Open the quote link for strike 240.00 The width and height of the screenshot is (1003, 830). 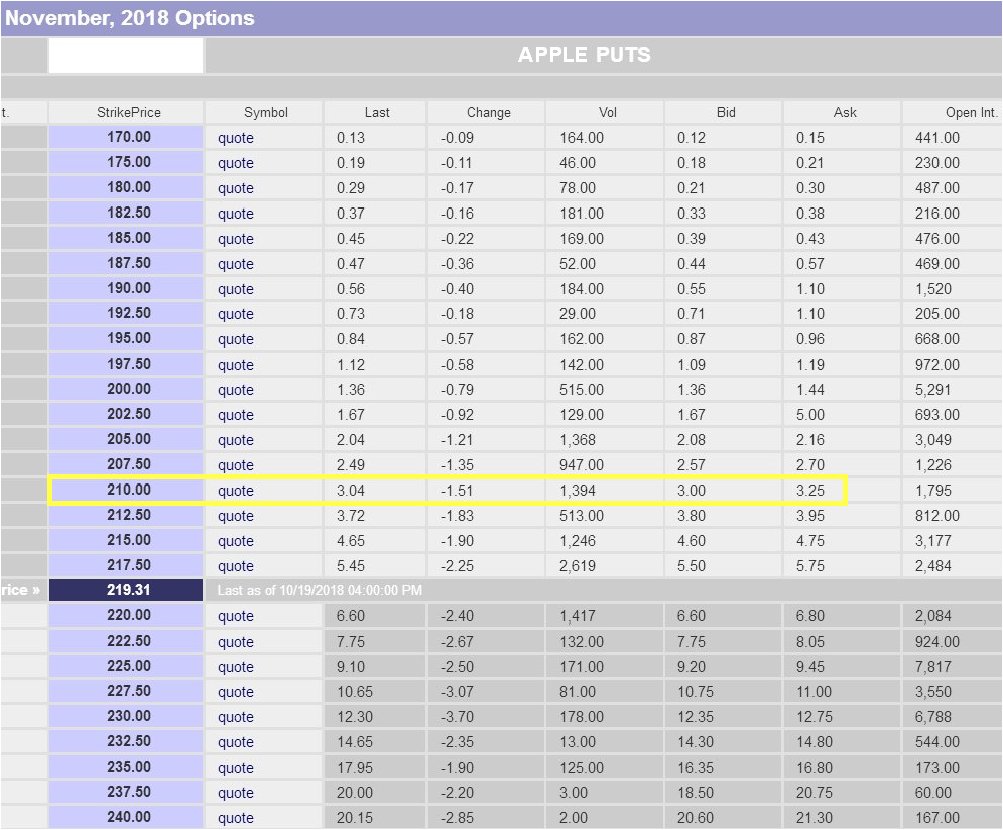pos(235,817)
